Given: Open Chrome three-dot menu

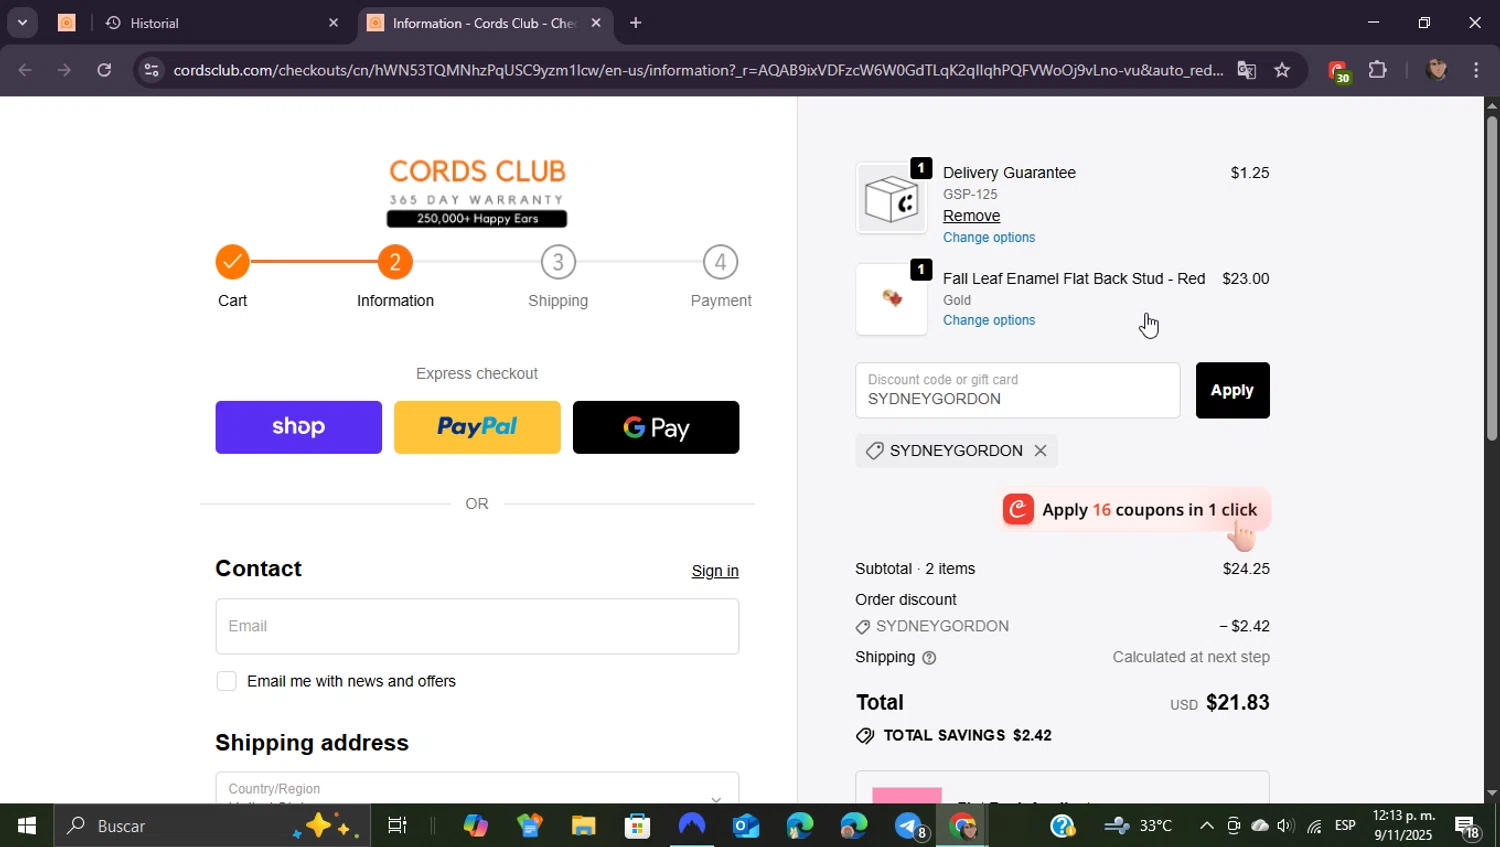Looking at the screenshot, I should (1476, 70).
